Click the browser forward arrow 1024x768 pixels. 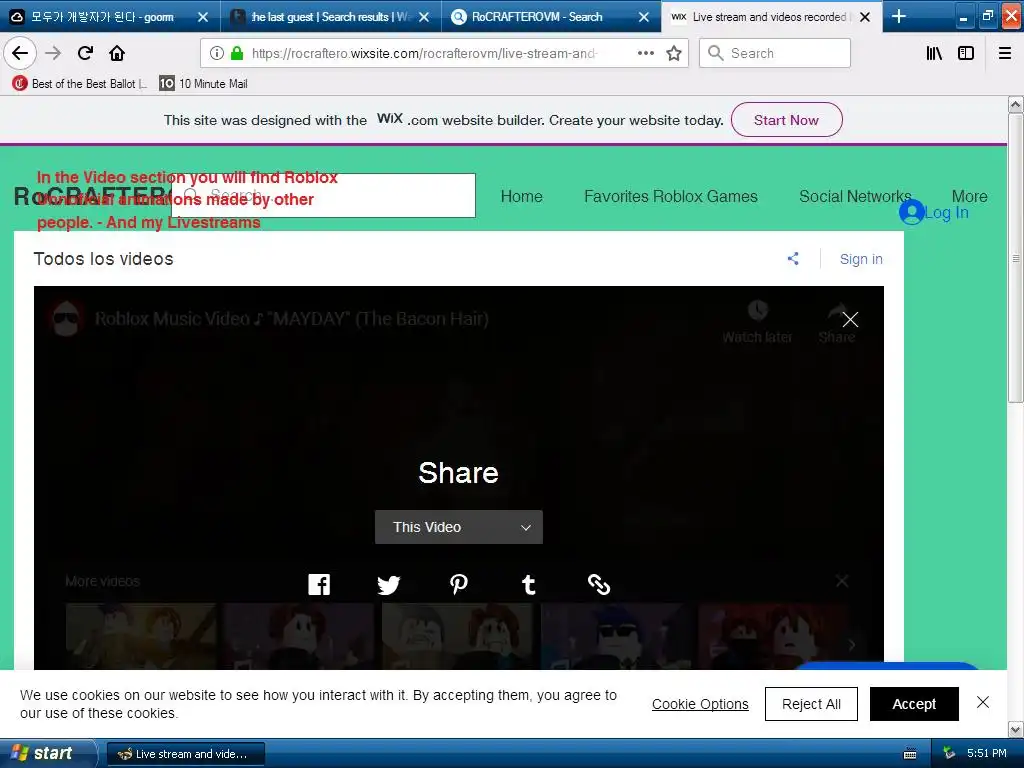click(x=53, y=53)
